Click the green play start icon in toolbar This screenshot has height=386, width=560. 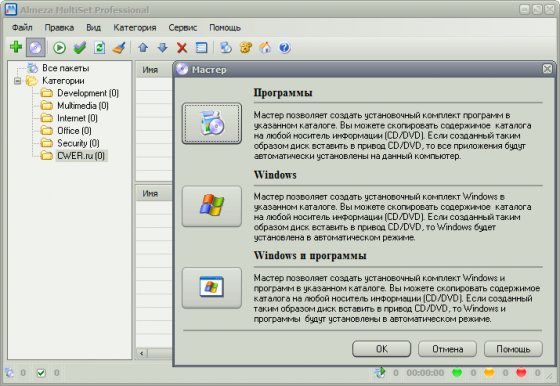[59, 47]
